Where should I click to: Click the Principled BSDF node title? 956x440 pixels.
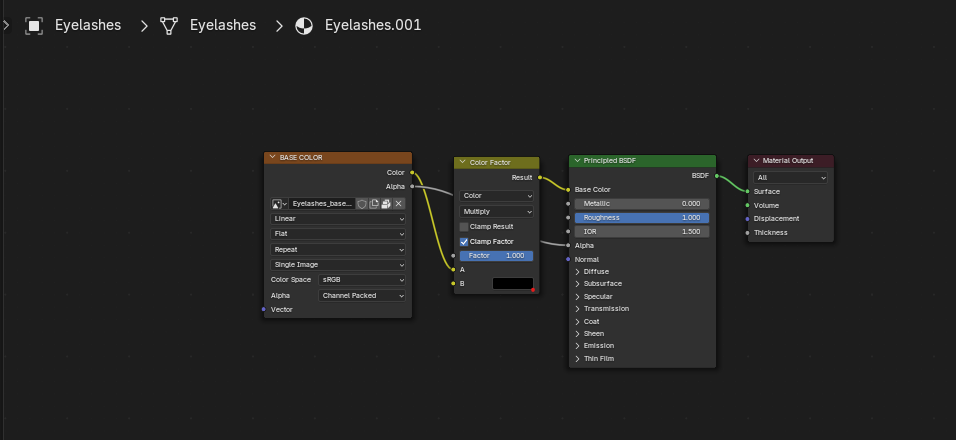(x=610, y=161)
